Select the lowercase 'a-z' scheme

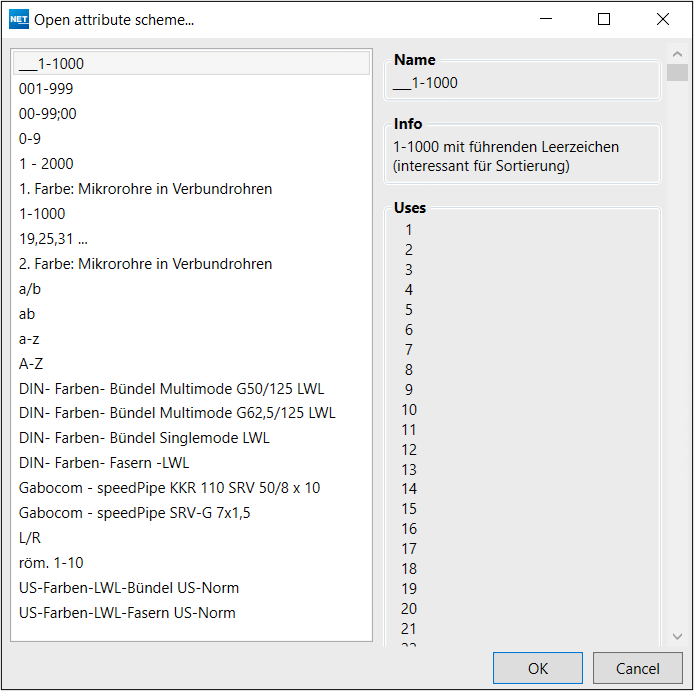click(192, 339)
